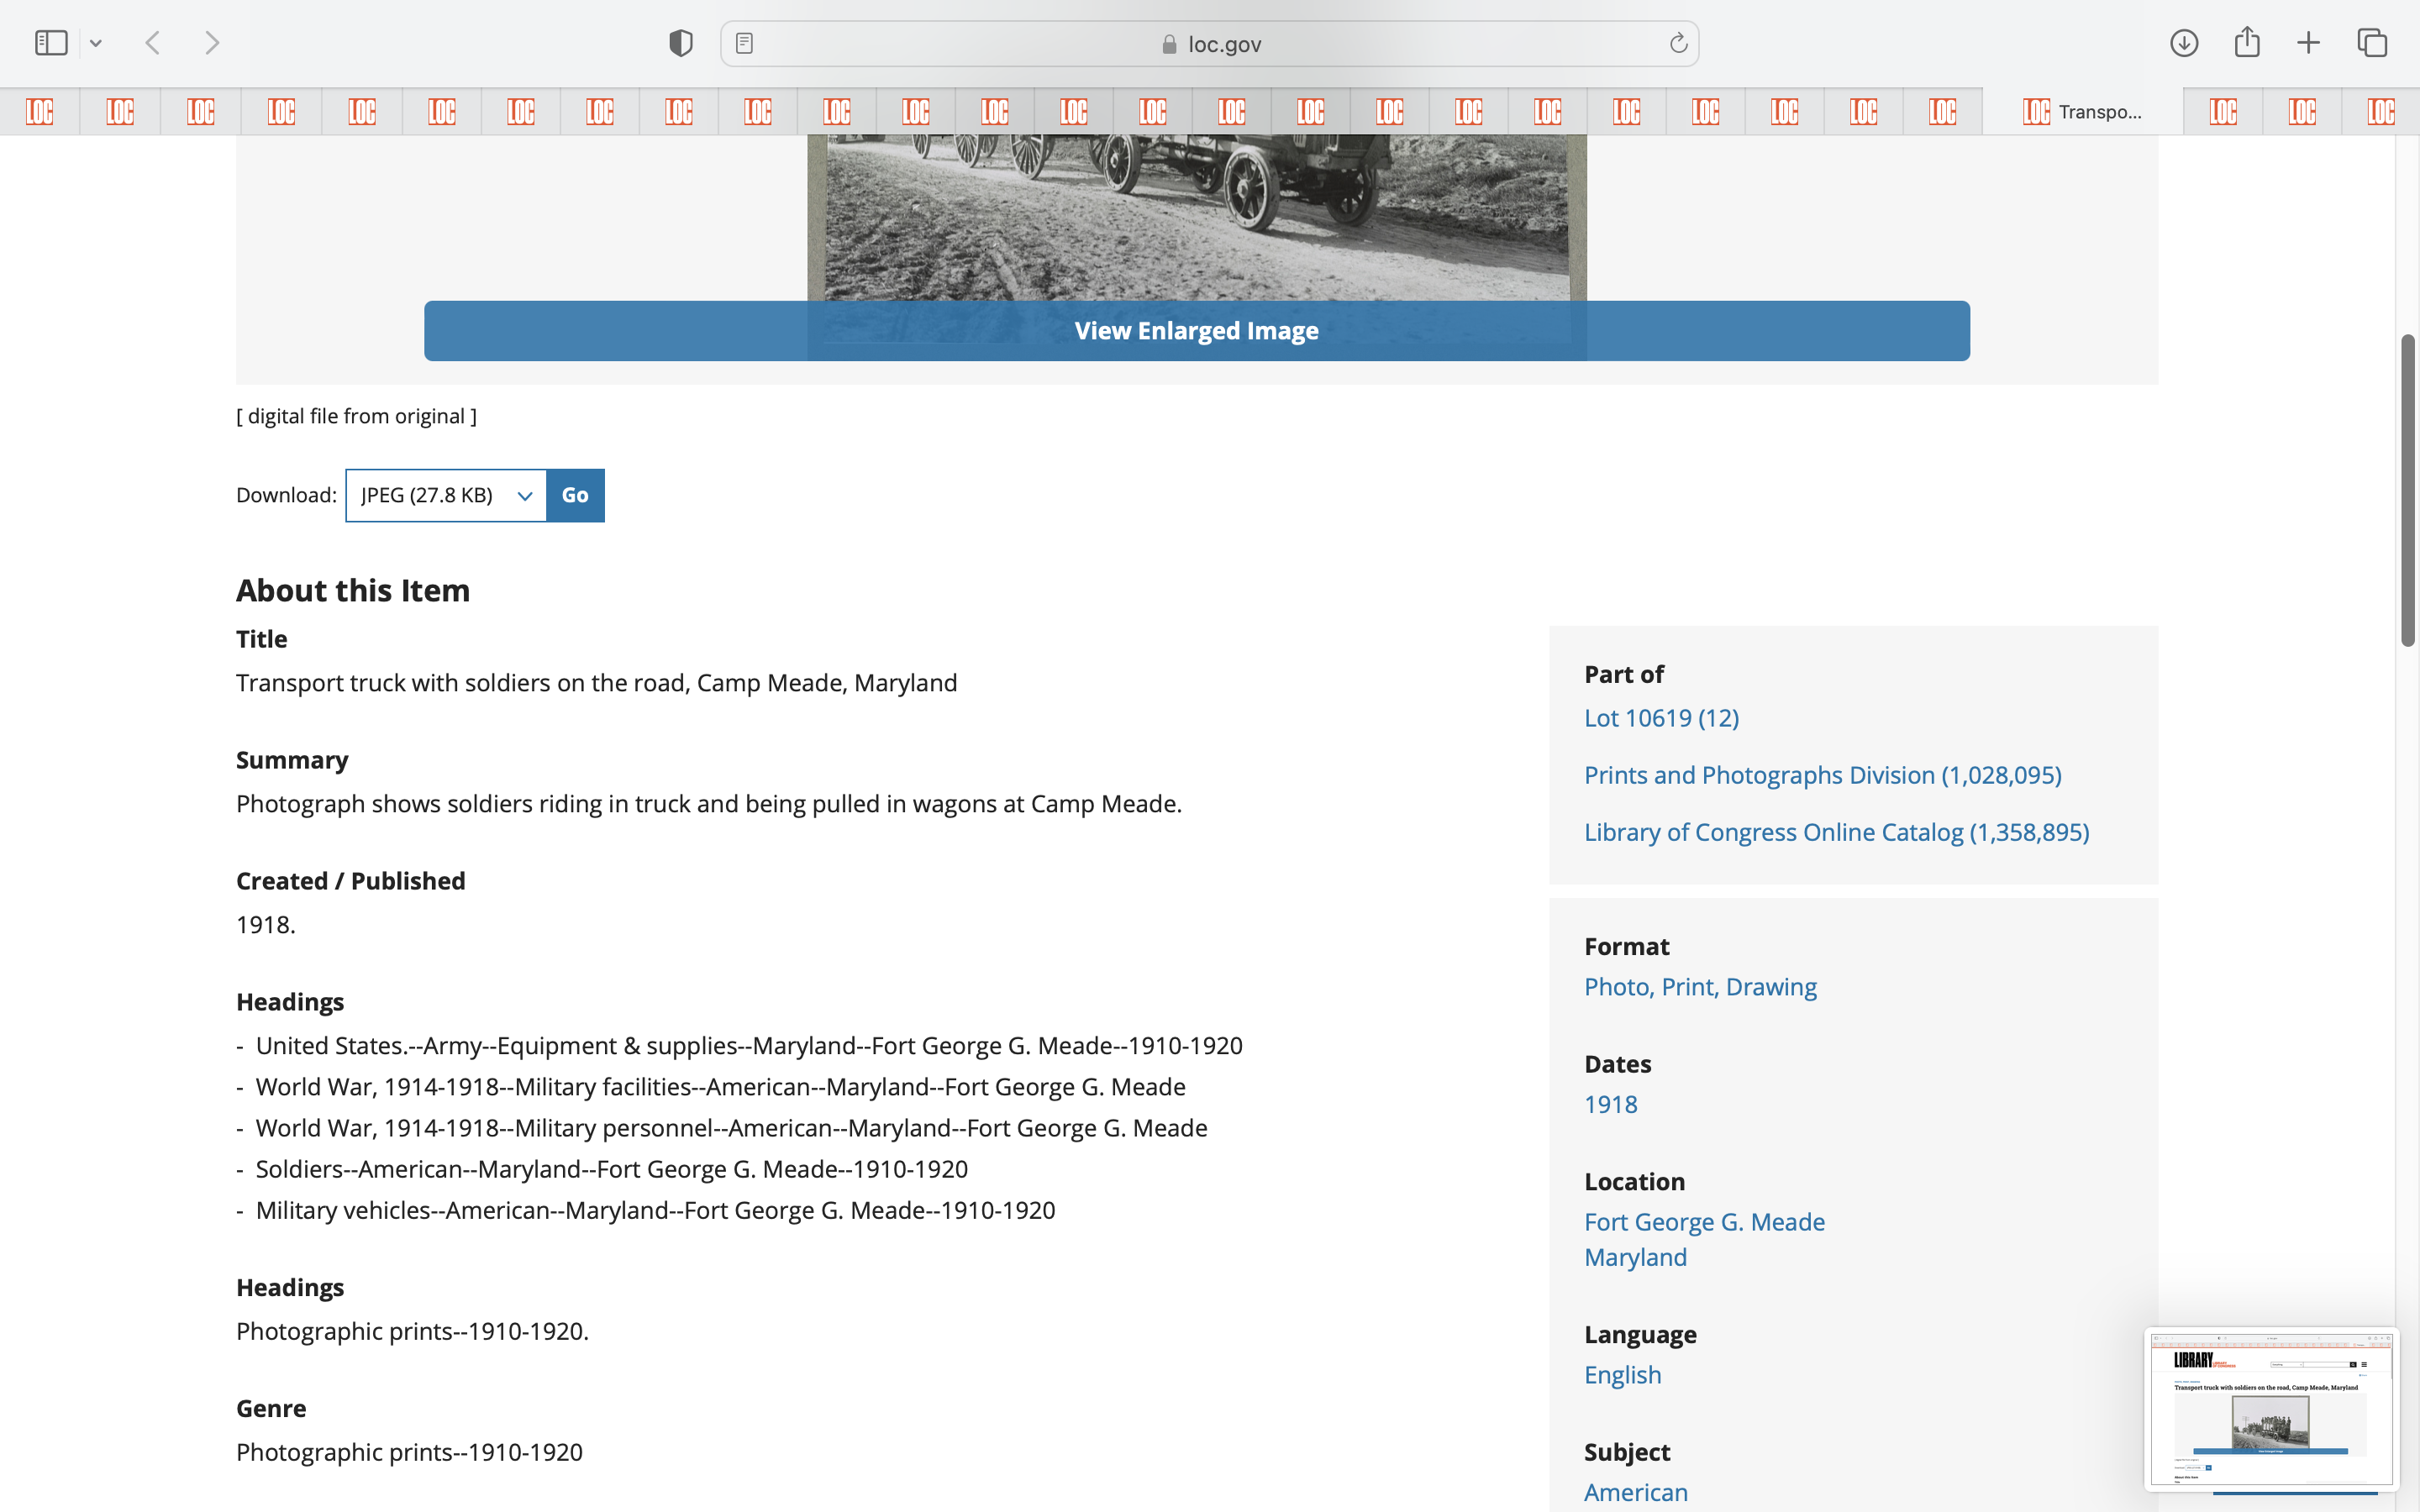Open the privacy shield report icon
2420x1512 pixels.
pos(681,43)
